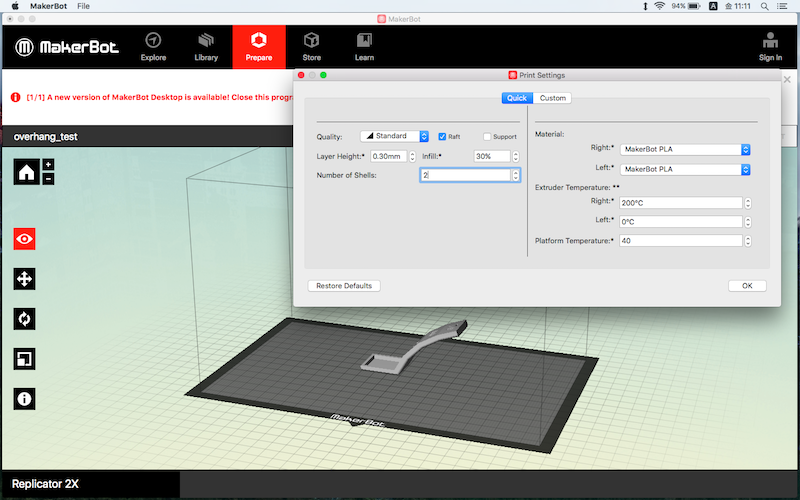The image size is (800, 500).
Task: Click Left extruder temperature field
Action: pos(681,222)
